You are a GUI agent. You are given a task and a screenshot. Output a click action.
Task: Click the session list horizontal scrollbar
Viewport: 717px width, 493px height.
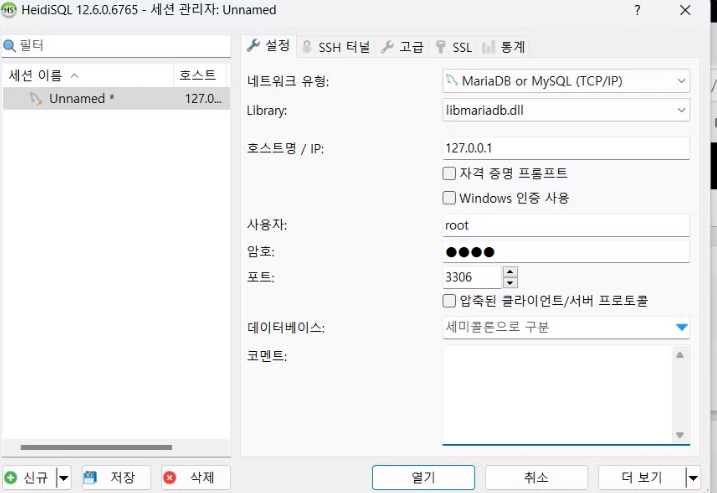(96, 447)
